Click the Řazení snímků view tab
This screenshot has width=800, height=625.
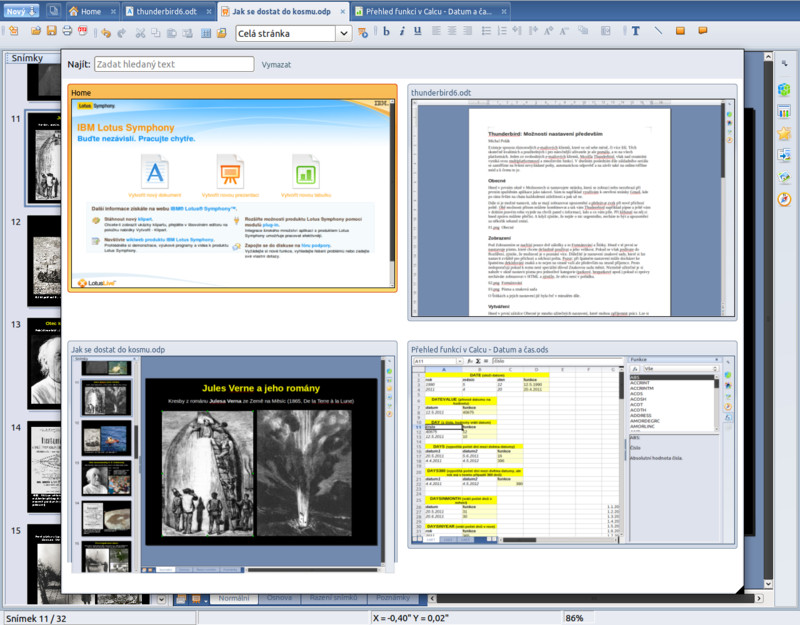(333, 598)
